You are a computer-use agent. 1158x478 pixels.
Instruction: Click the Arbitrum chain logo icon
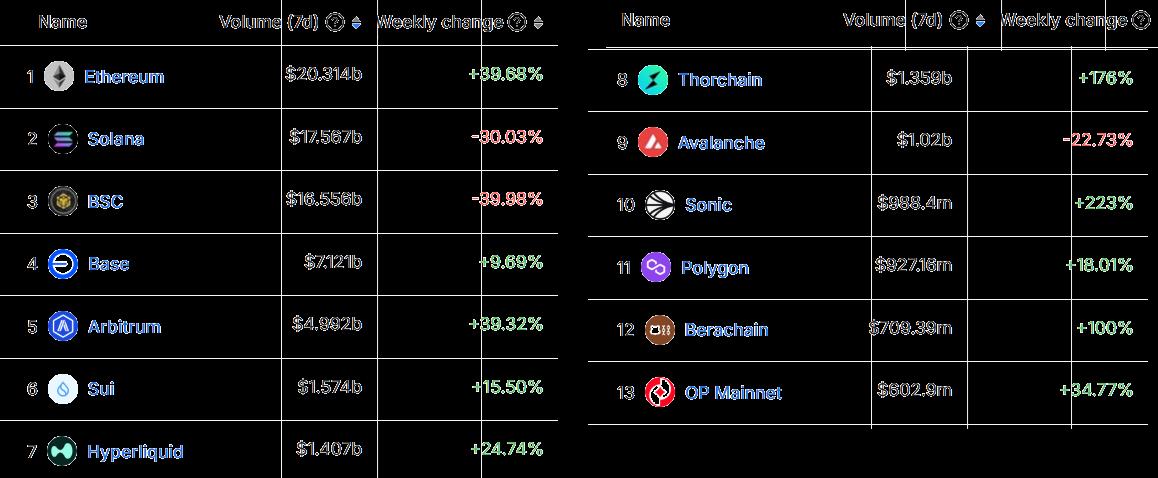pos(63,326)
